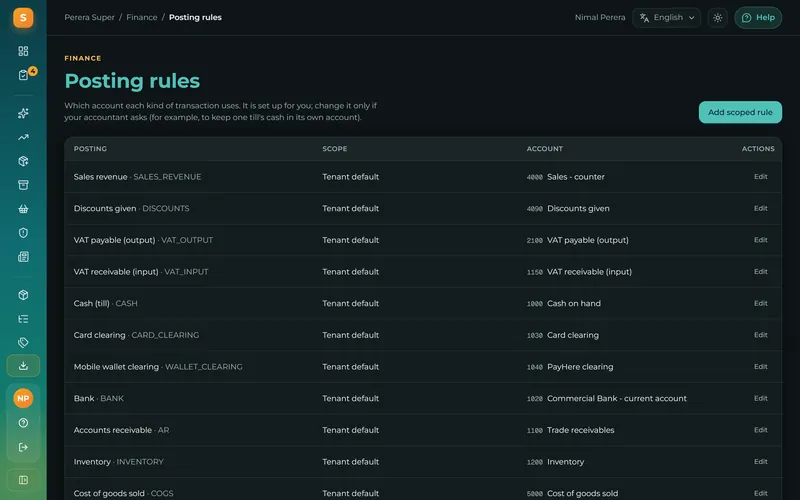
Task: Click the '4090 Discounts given' account
Action: [x=568, y=208]
